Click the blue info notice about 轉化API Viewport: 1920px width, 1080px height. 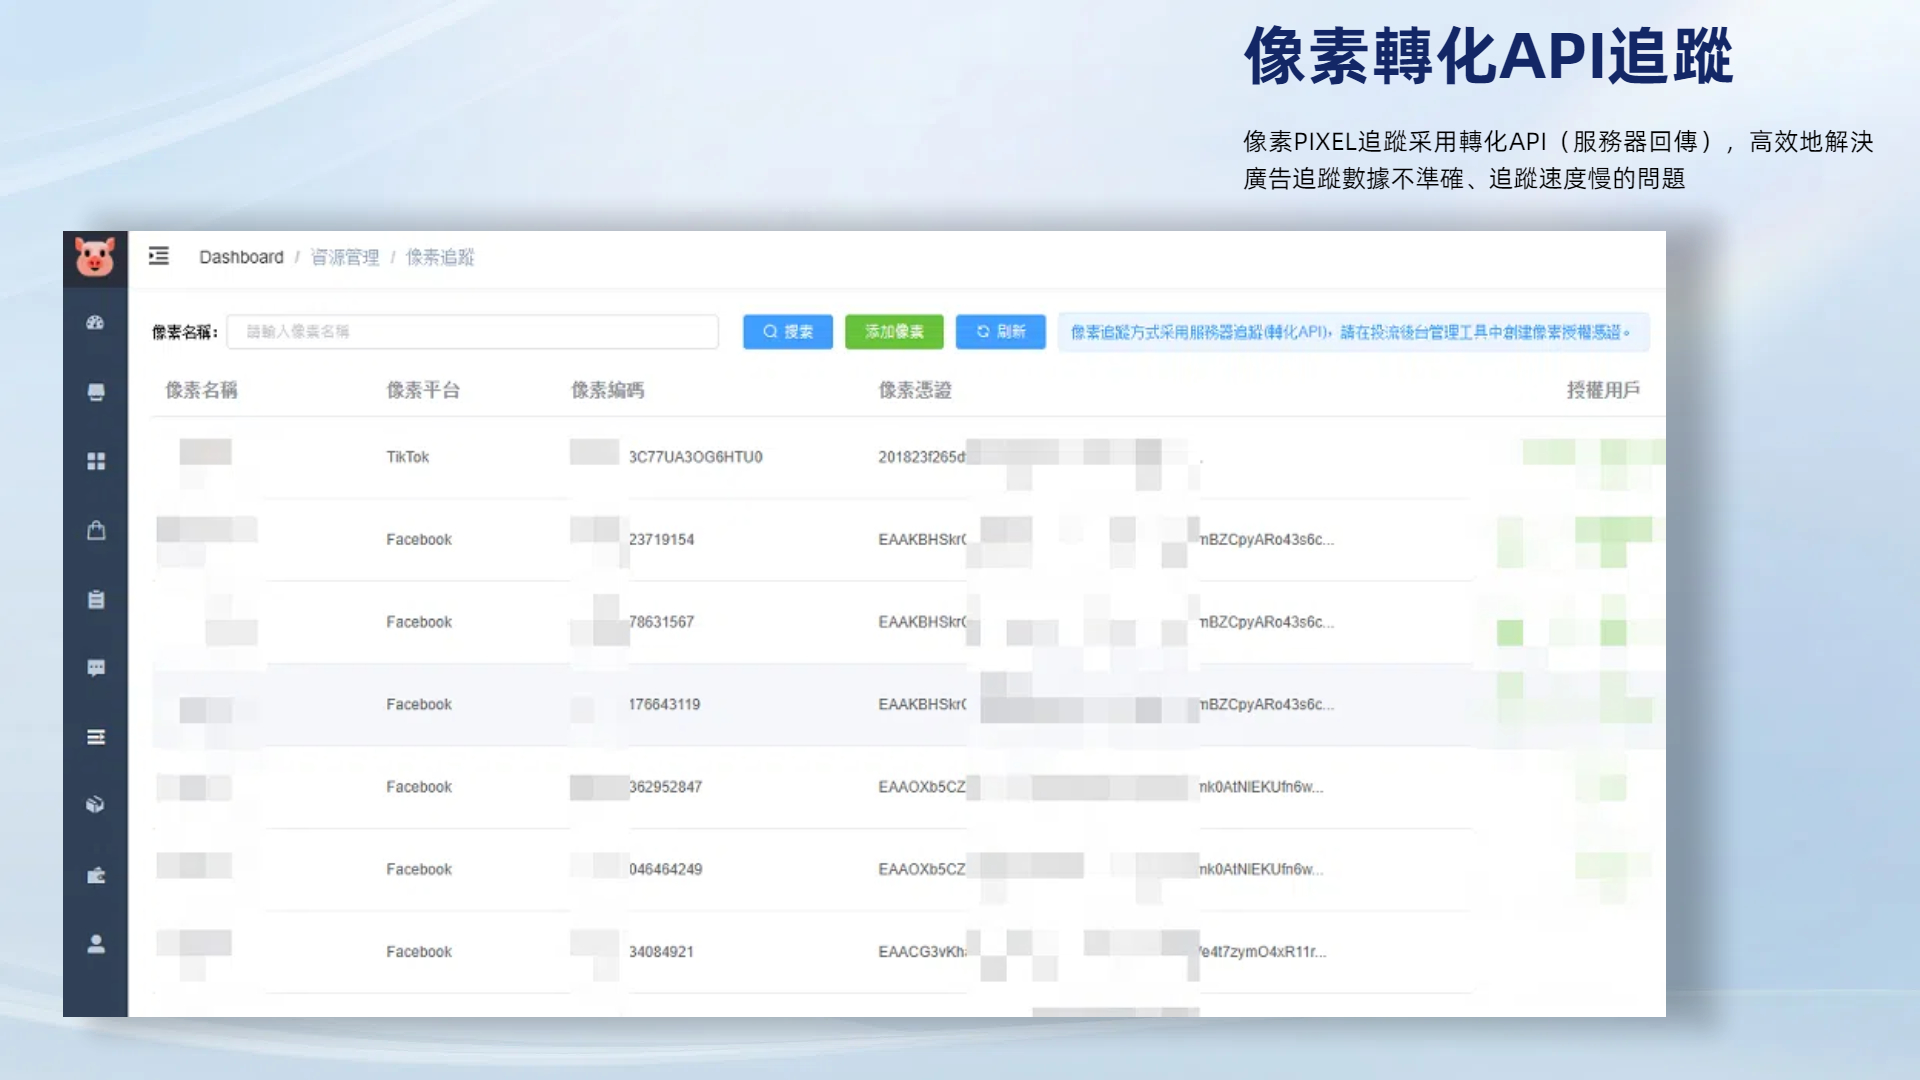(1353, 332)
